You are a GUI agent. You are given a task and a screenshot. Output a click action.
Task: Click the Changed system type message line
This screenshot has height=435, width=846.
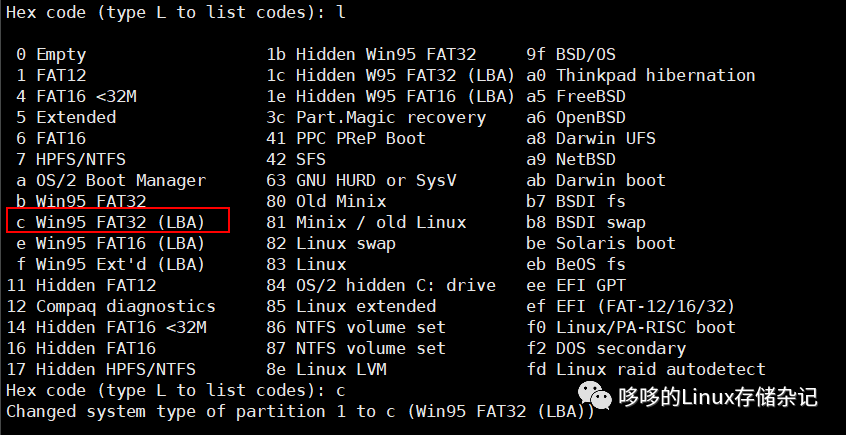point(300,411)
